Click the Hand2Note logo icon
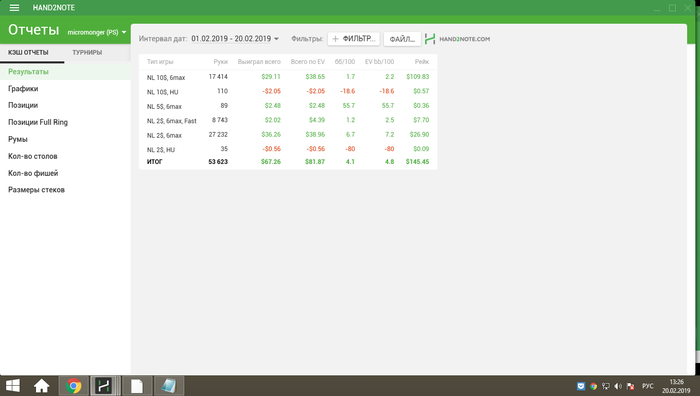This screenshot has width=700, height=396. coord(430,39)
